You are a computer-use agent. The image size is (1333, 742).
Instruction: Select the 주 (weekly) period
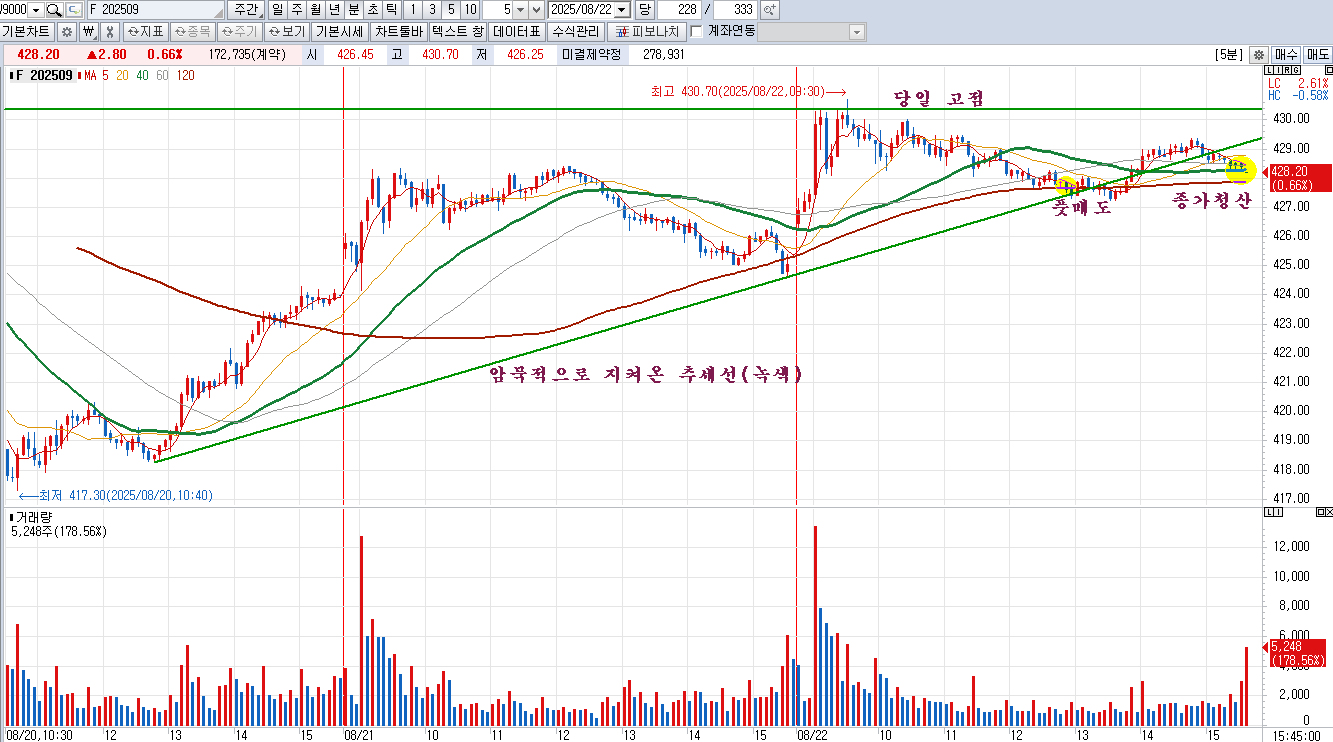(296, 10)
